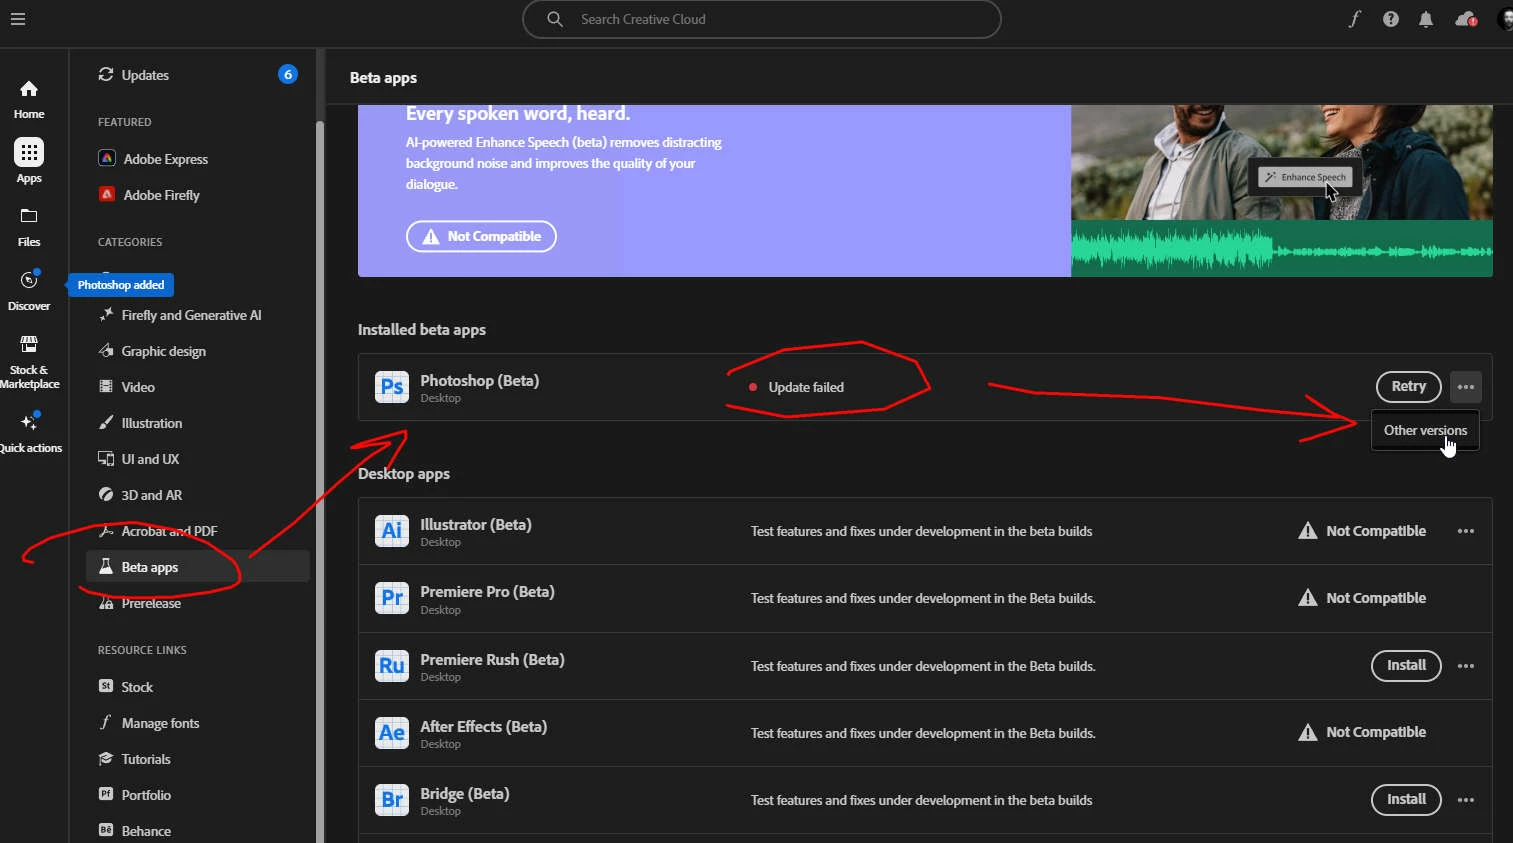Click Not Compatible label for Illustrator (Beta)
The height and width of the screenshot is (843, 1513).
coord(1376,531)
